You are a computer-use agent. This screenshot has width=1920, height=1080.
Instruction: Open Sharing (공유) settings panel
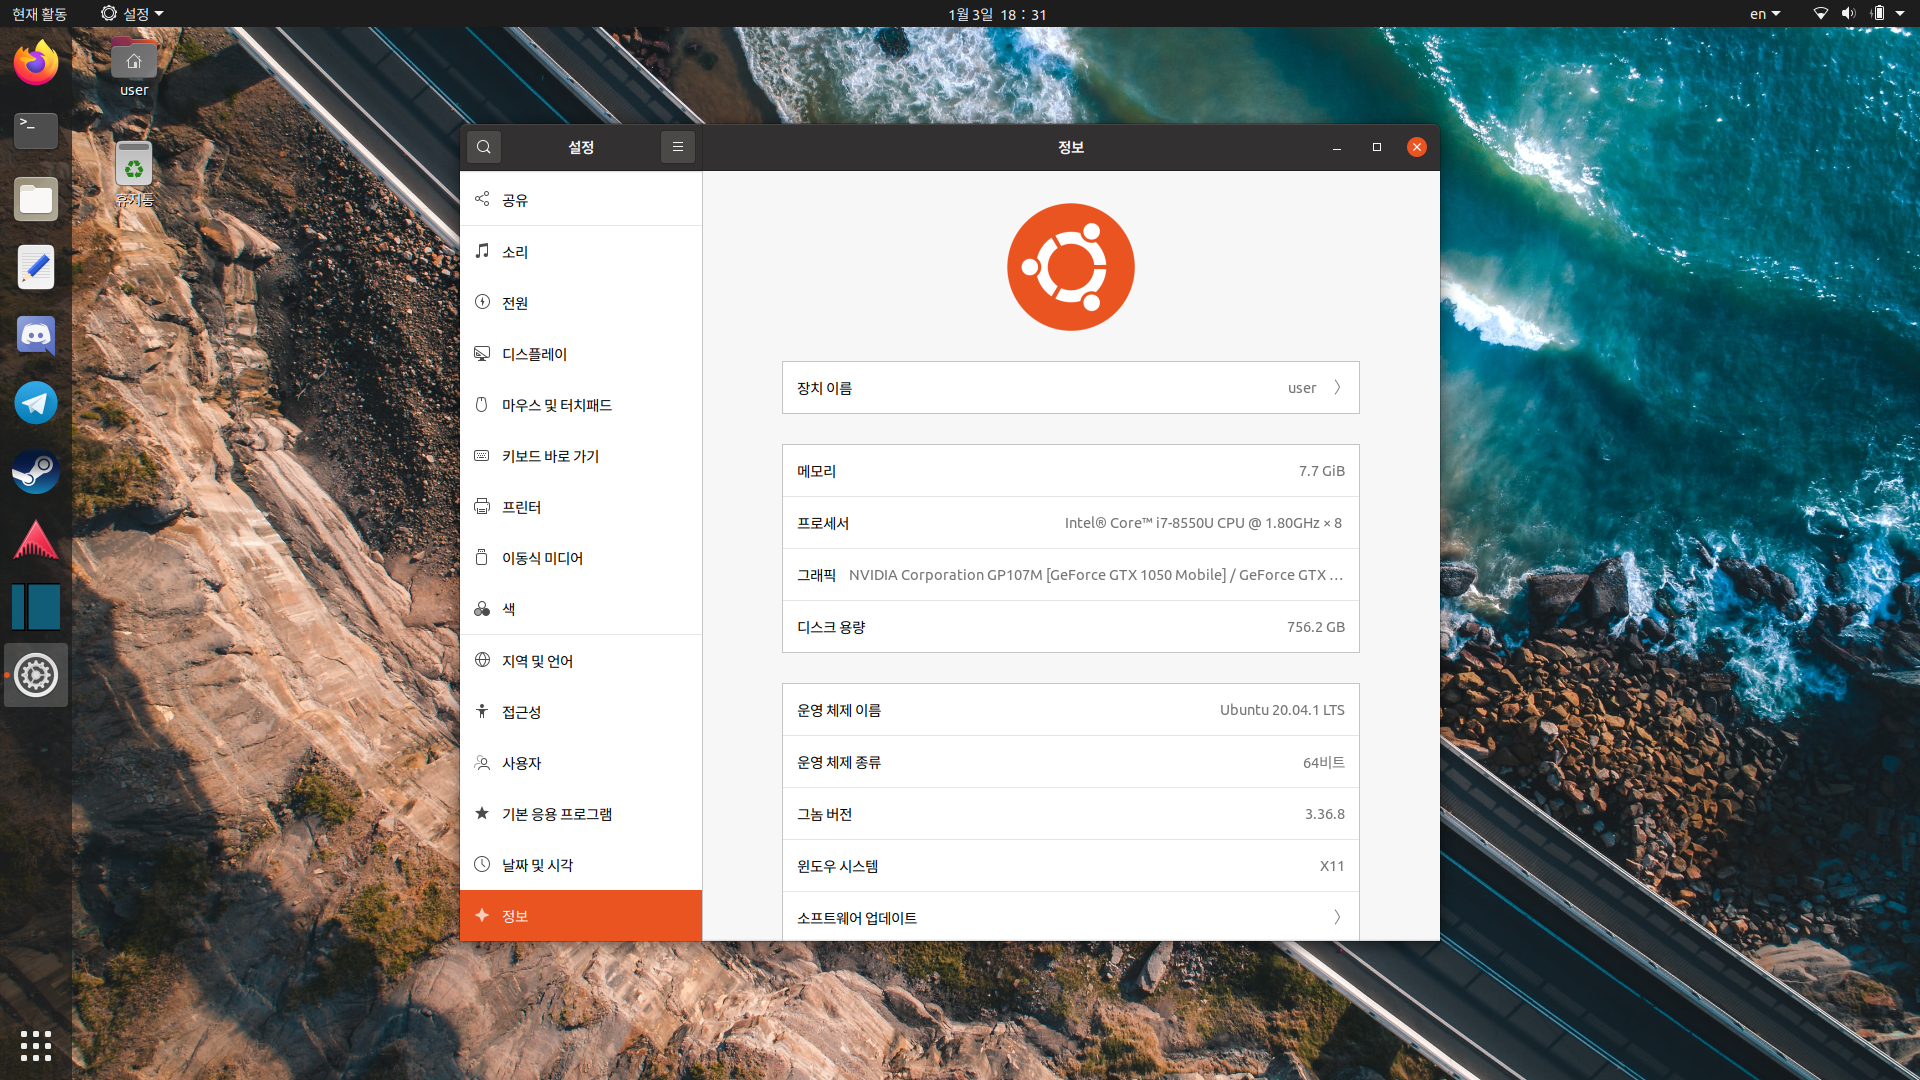[580, 200]
